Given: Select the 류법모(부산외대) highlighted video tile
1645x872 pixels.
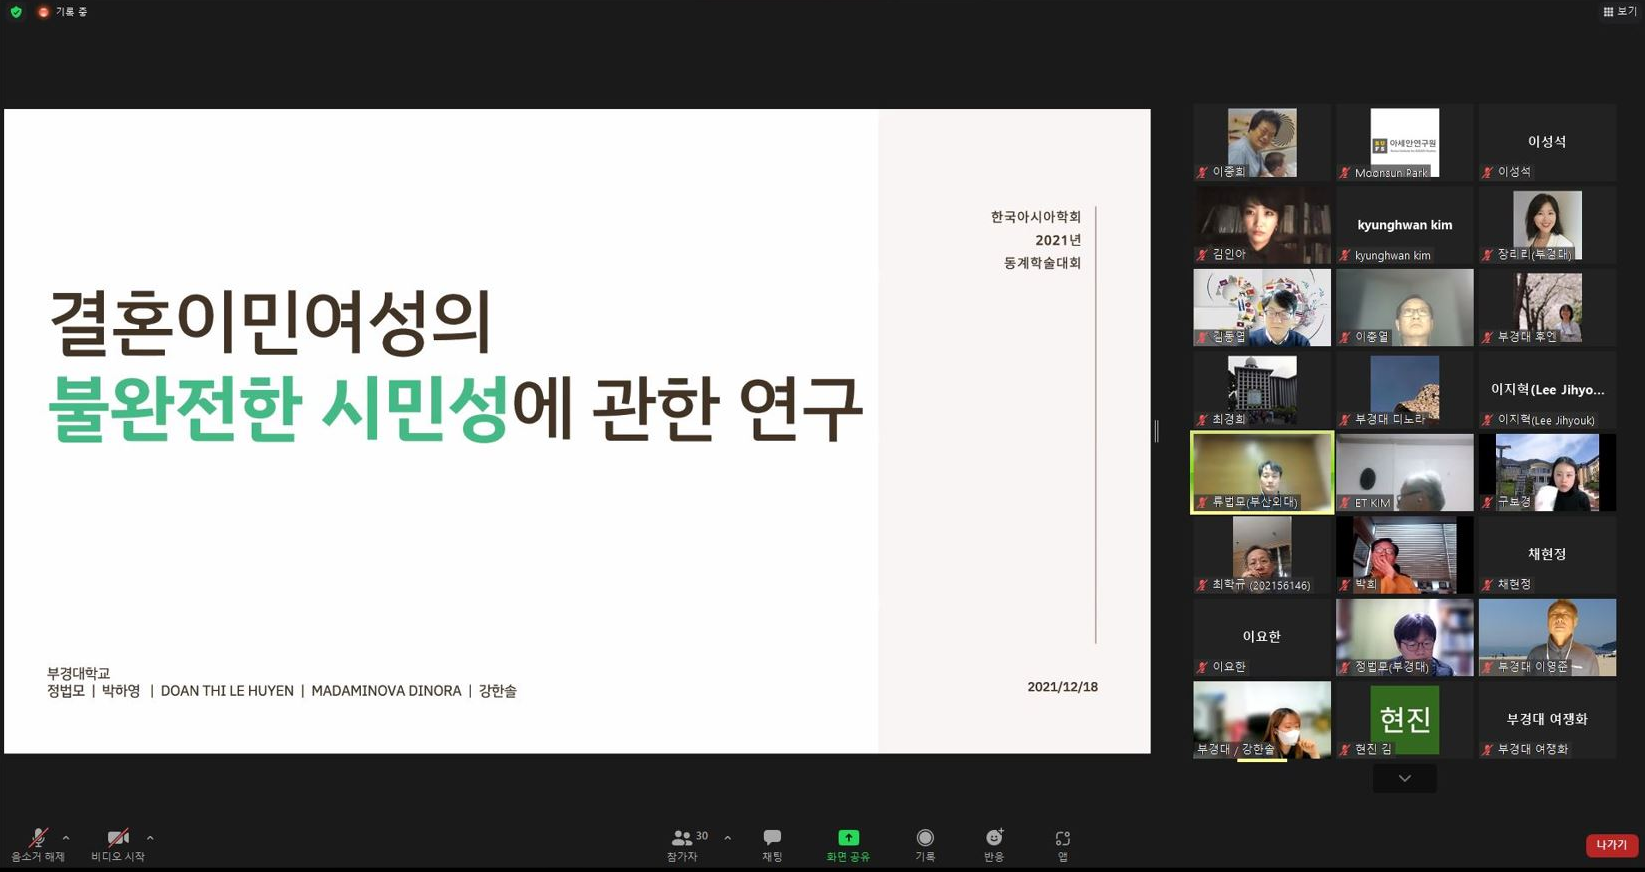Looking at the screenshot, I should (x=1262, y=472).
